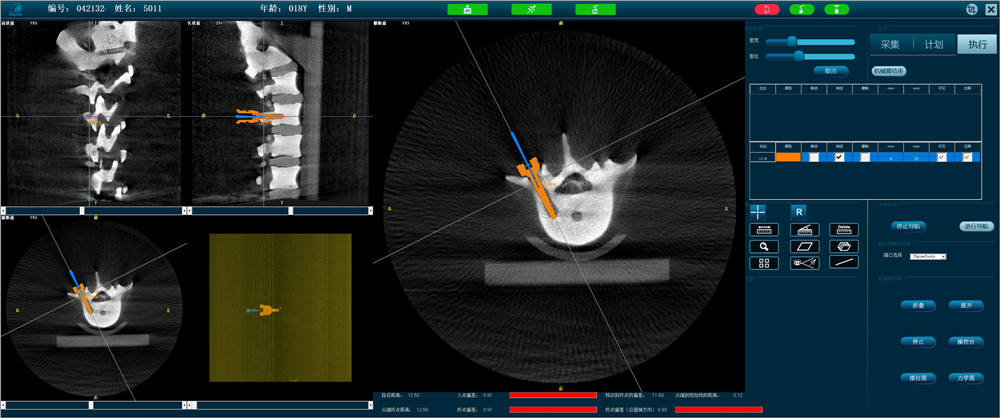Select the four-grid layout view icon
1000x418 pixels.
(765, 263)
